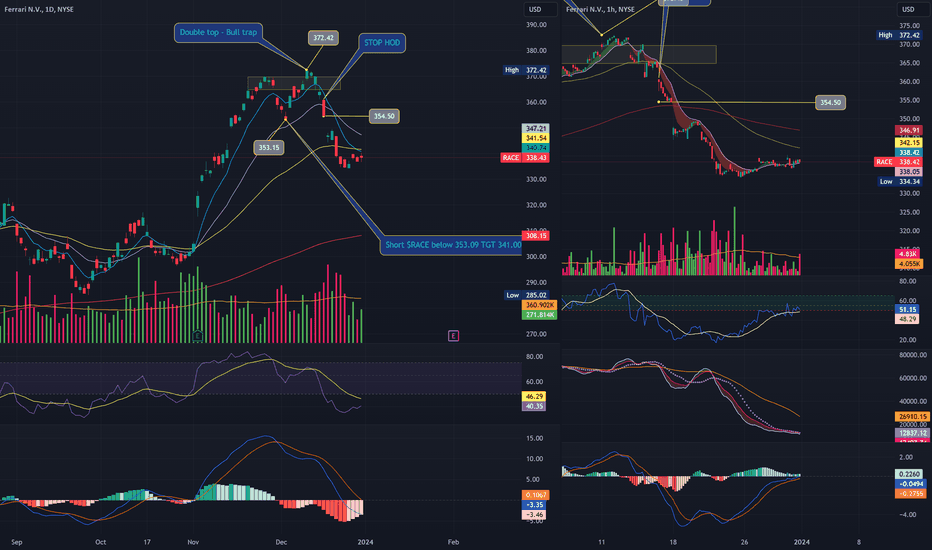This screenshot has height=550, width=932.
Task: Open the USD currency selector on daily chart
Action: (x=540, y=10)
